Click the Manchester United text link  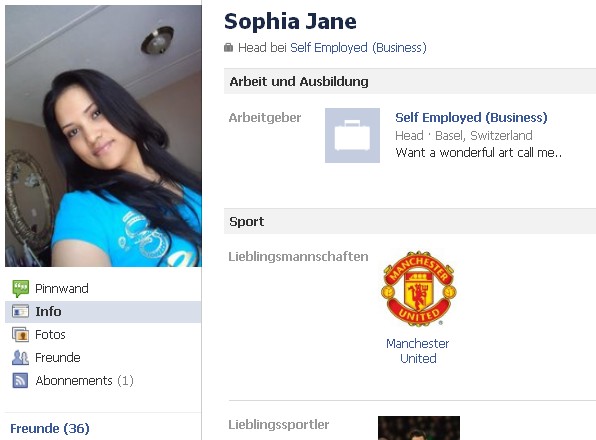[x=418, y=351]
